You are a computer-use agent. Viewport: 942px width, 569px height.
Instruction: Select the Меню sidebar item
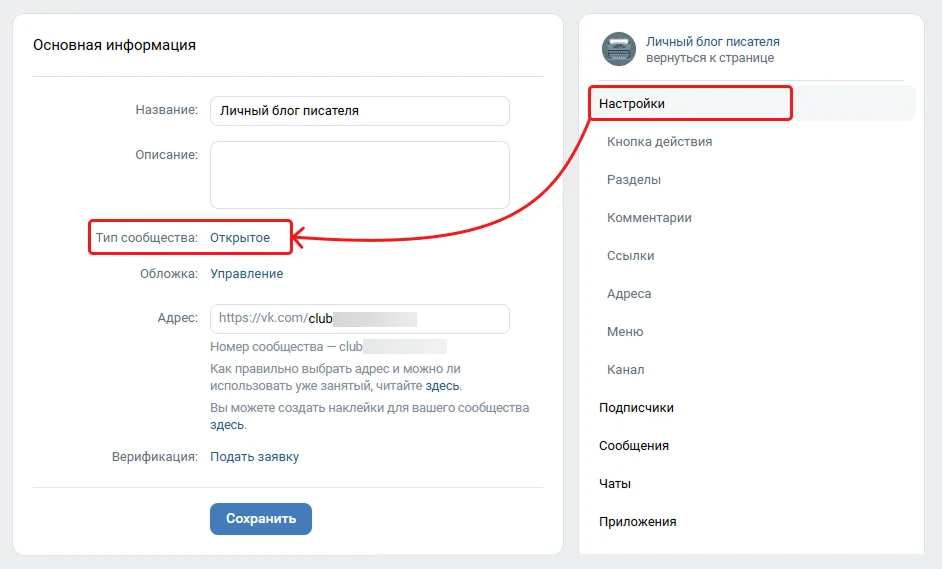click(x=625, y=332)
